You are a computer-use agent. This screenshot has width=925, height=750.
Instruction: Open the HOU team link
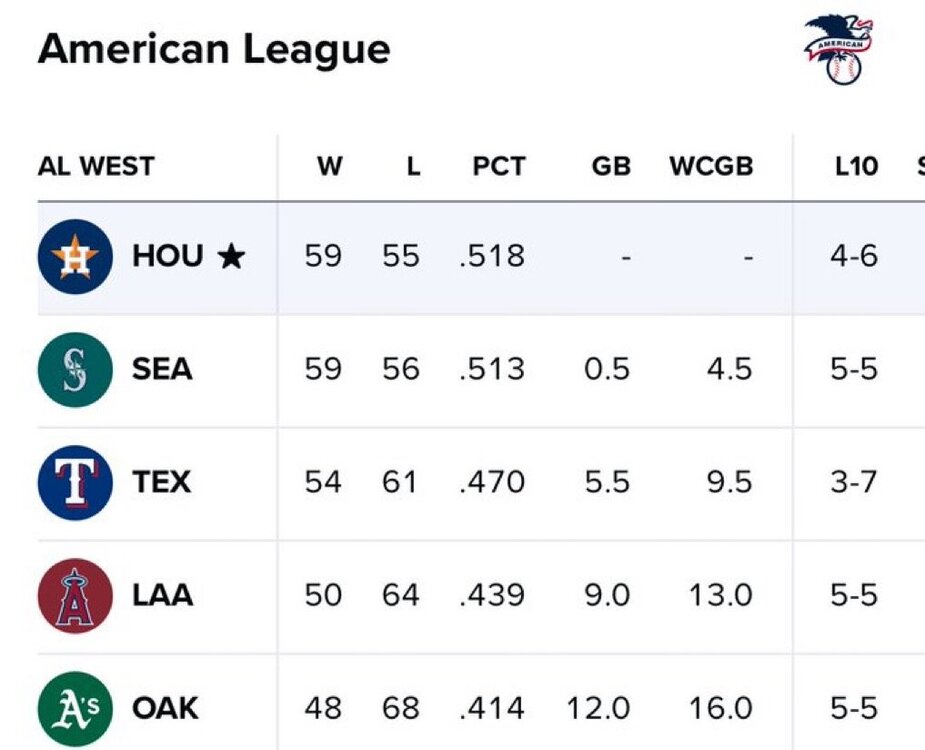[167, 257]
